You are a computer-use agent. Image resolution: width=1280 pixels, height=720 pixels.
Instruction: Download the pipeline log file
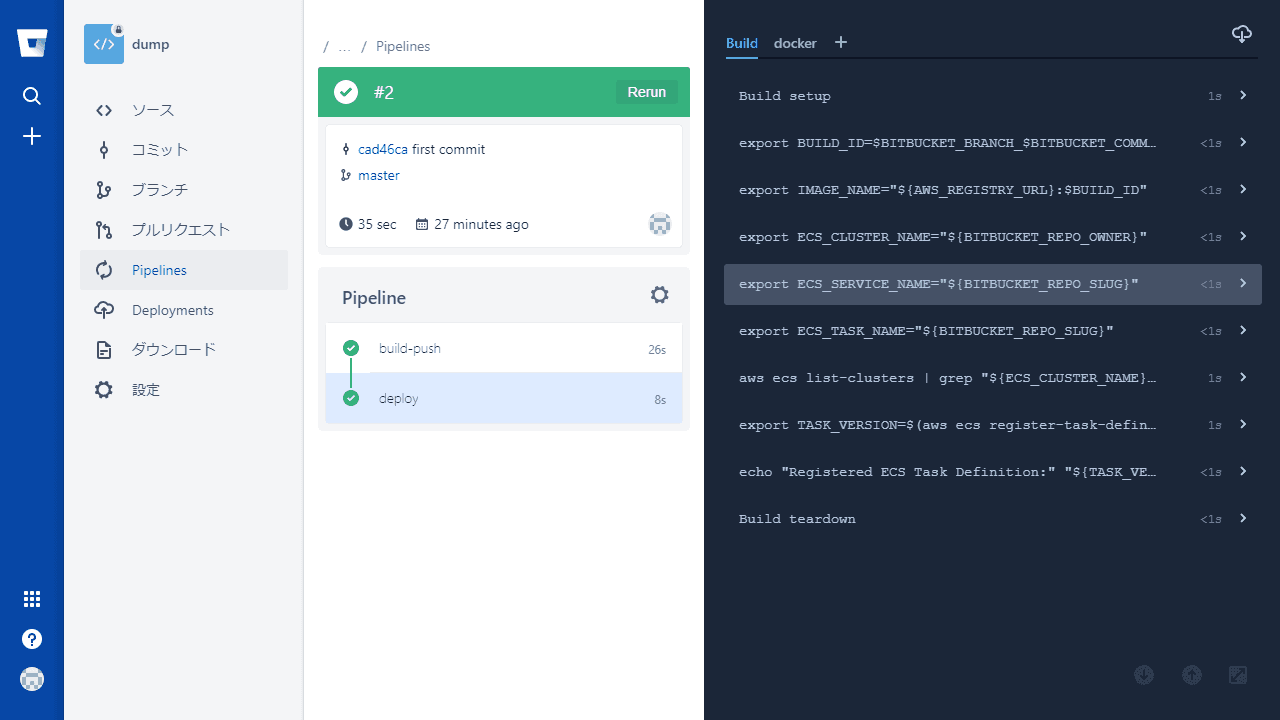click(1242, 34)
